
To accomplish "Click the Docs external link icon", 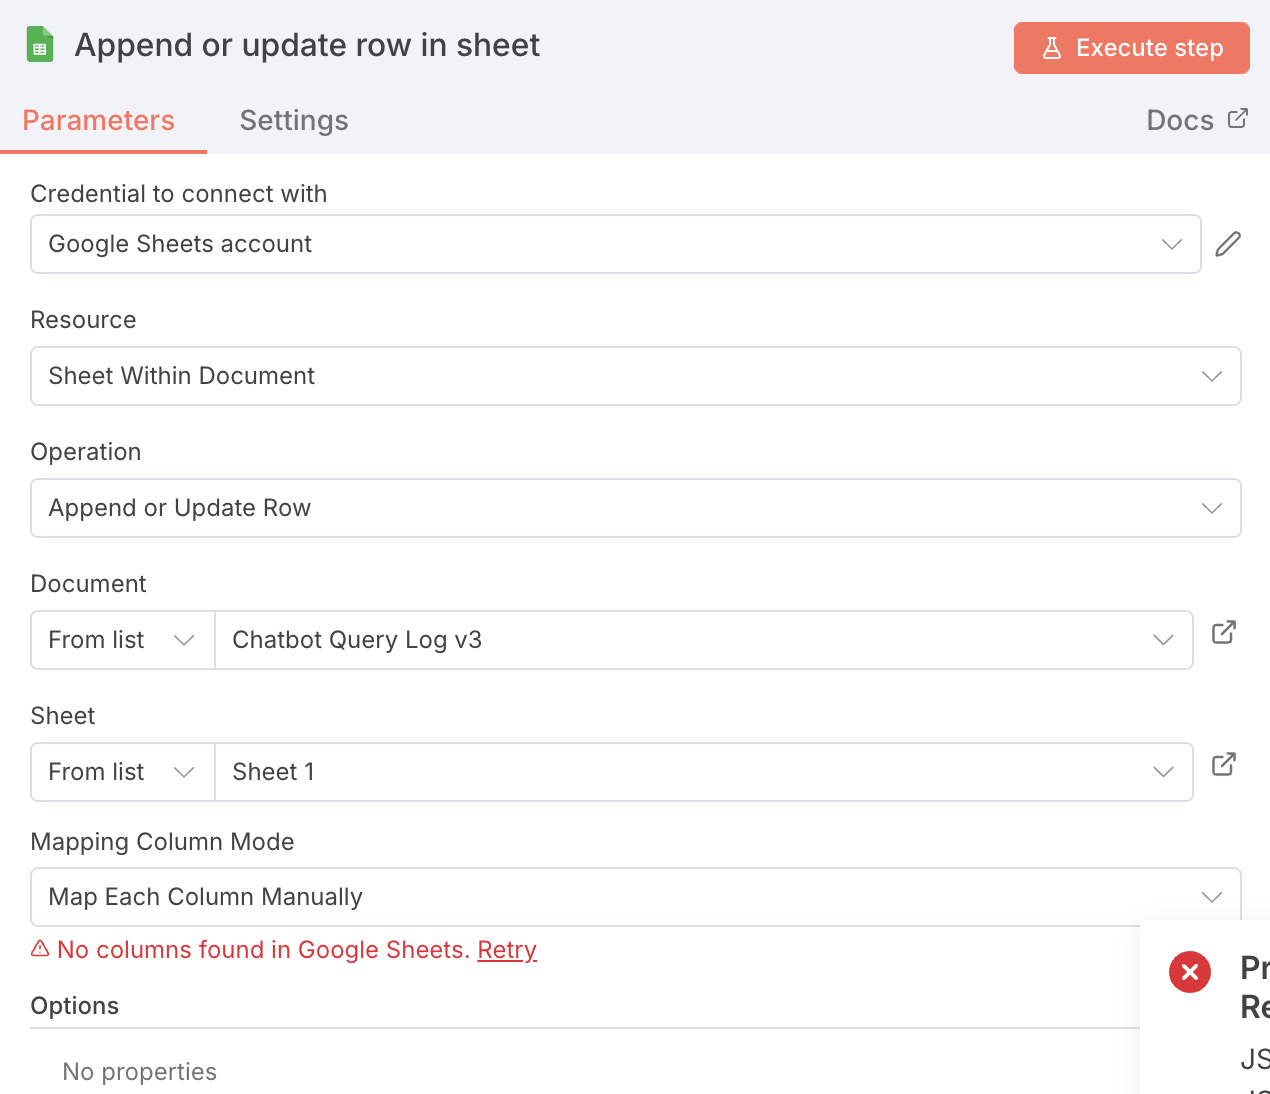I will click(x=1238, y=119).
